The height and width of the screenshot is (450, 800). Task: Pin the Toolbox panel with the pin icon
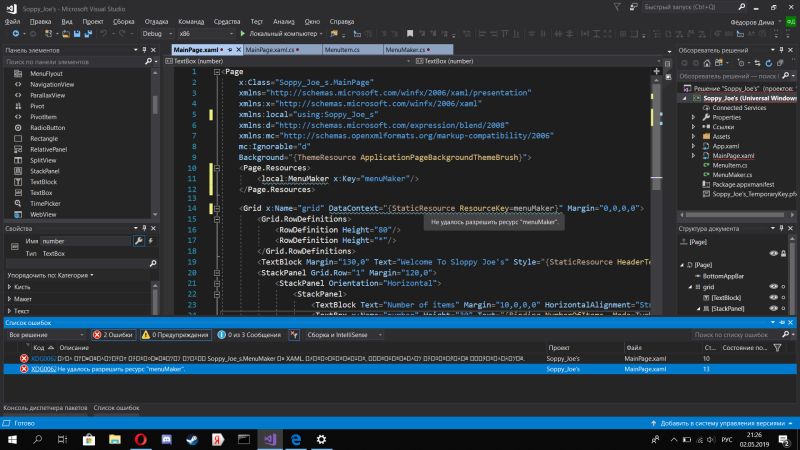coord(144,50)
